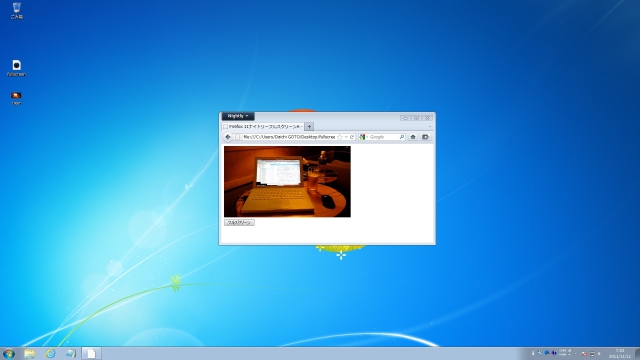Click the laptop and beer photo
640x360 pixels.
287,182
